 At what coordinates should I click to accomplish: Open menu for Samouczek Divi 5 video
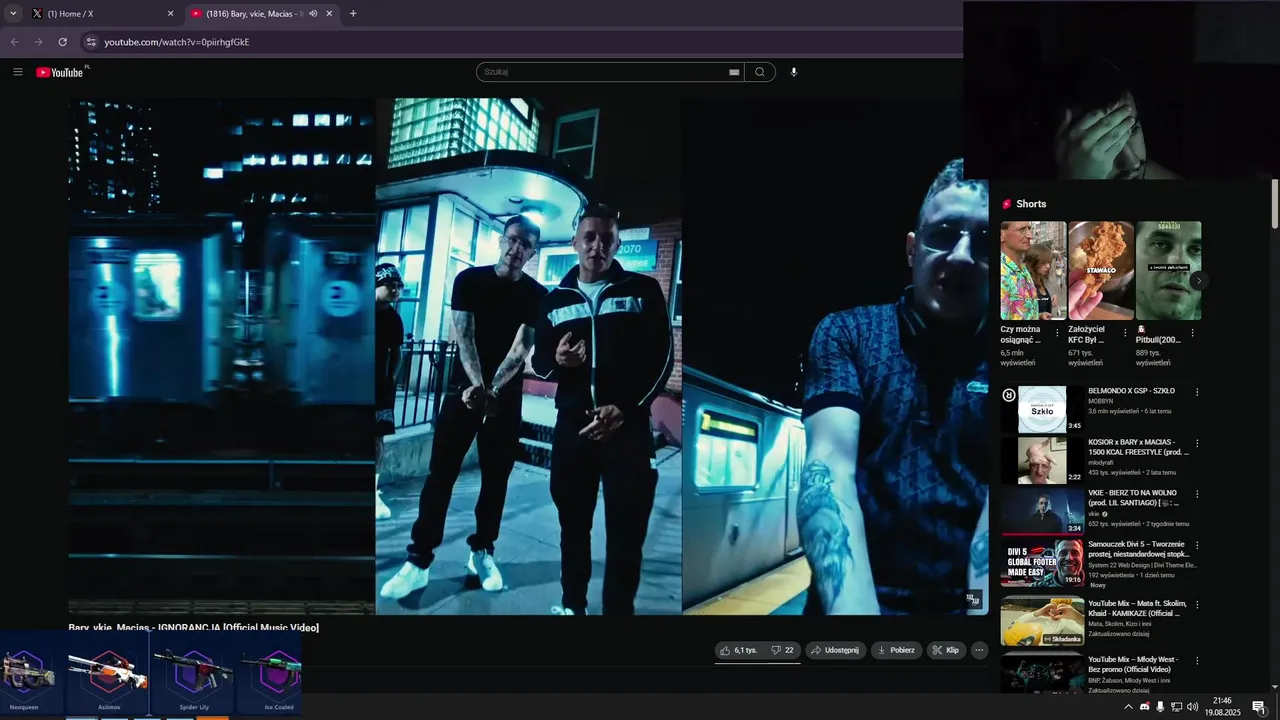click(1197, 546)
